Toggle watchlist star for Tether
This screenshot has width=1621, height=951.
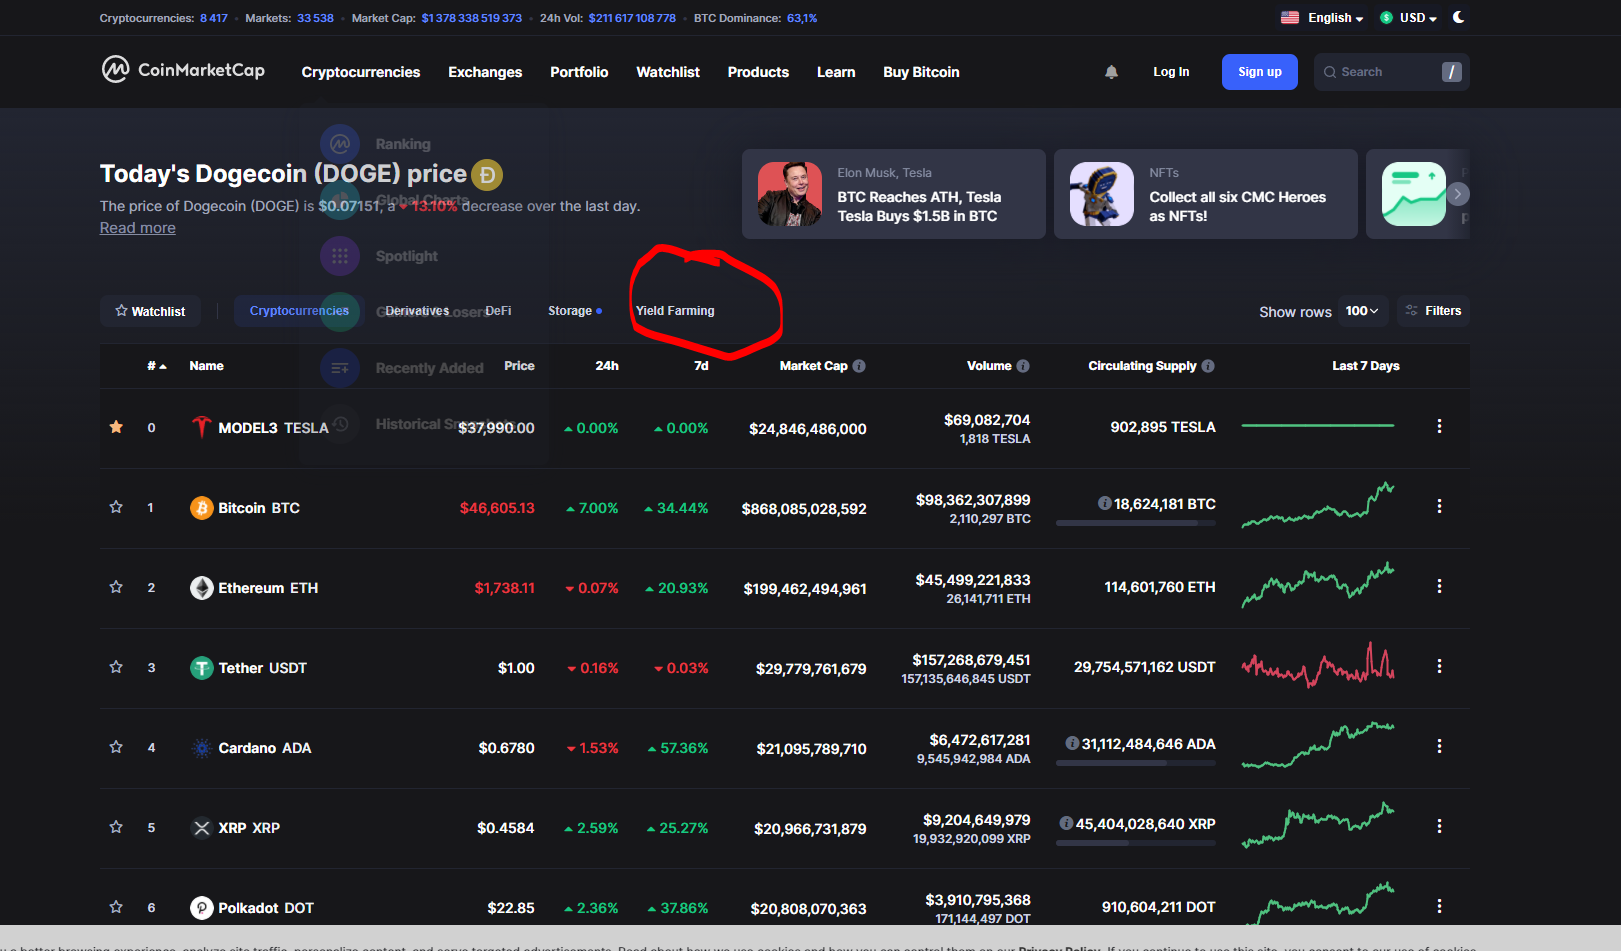[x=116, y=667]
